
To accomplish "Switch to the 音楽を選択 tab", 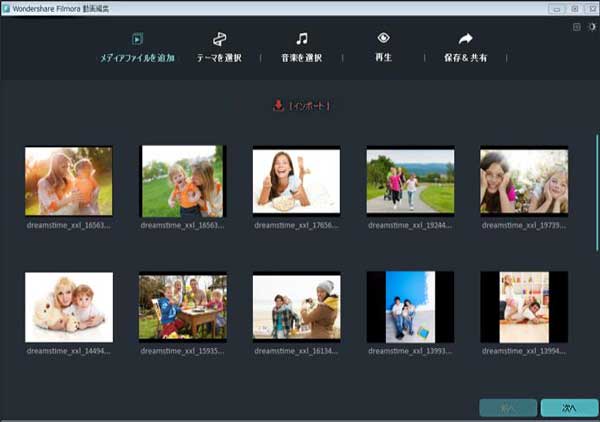I will 301,58.
